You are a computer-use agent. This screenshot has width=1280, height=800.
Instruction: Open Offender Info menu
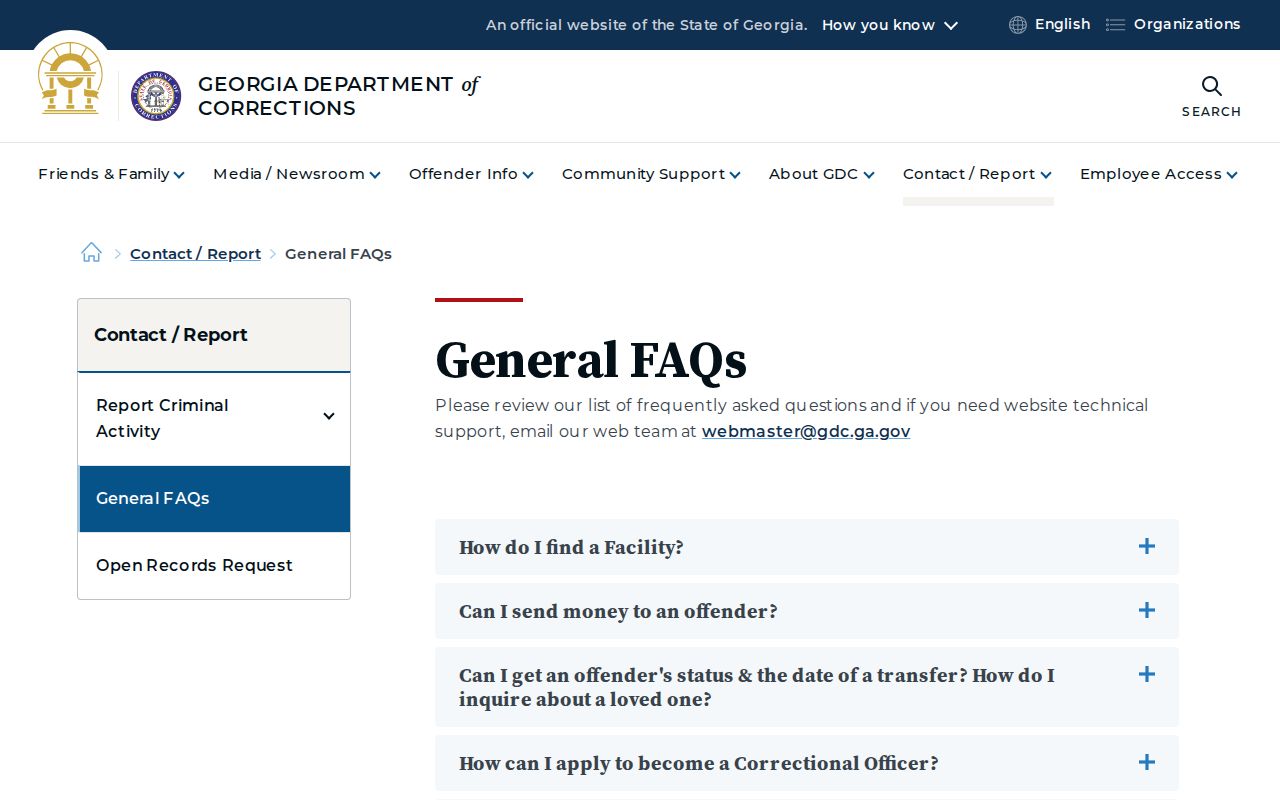coord(471,174)
